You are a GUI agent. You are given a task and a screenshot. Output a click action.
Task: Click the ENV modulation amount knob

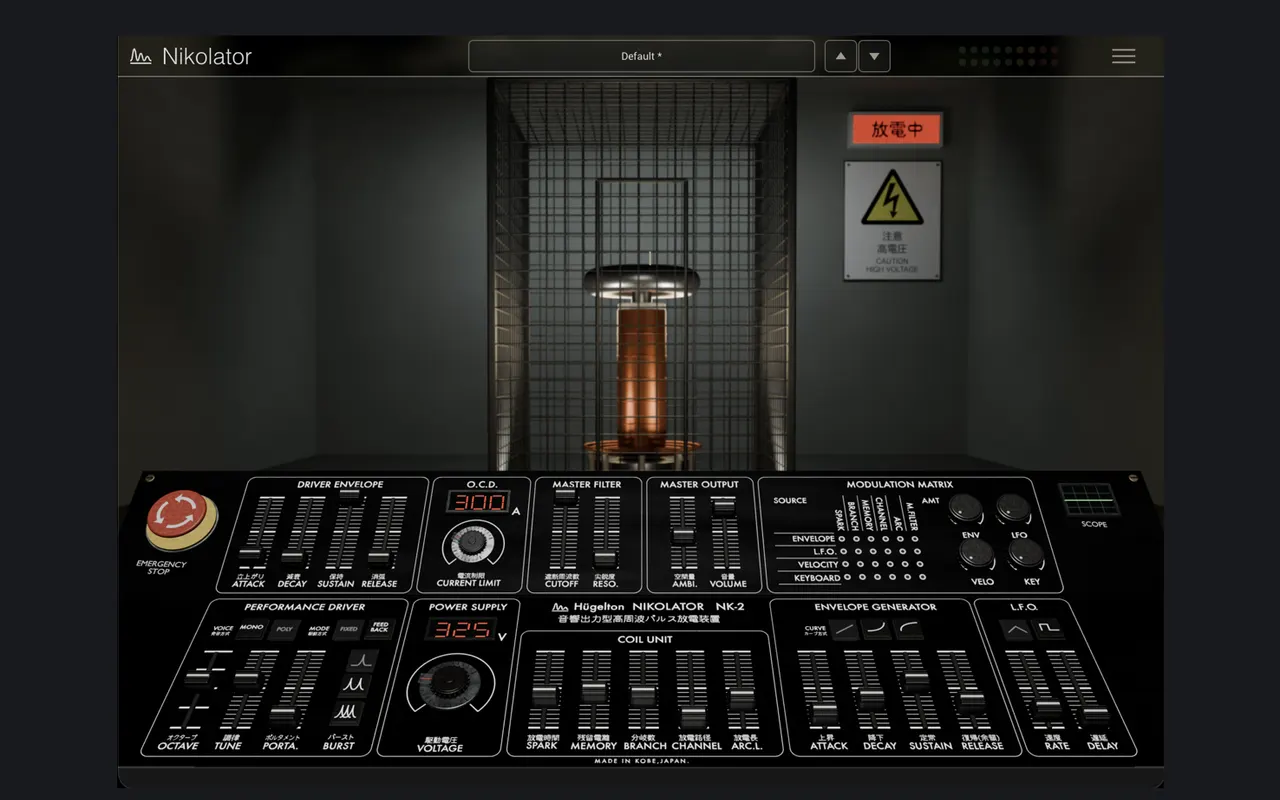966,508
